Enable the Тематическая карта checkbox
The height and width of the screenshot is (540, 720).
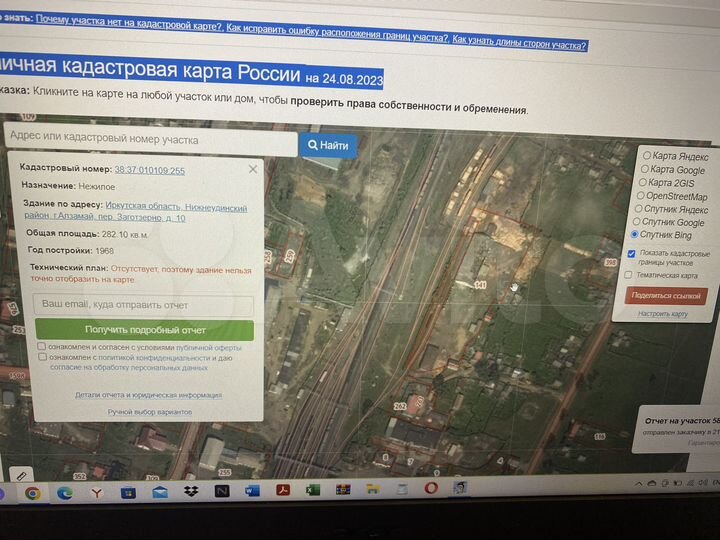[x=628, y=275]
